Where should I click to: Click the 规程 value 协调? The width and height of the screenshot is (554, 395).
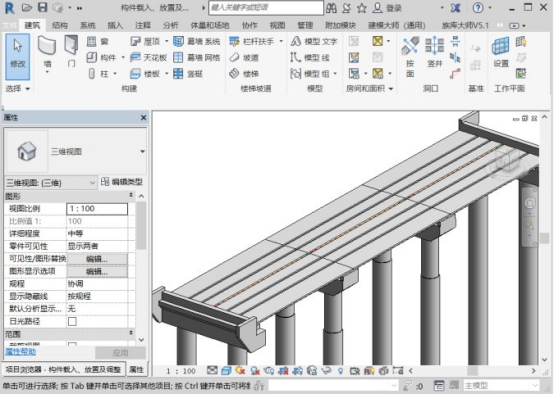(x=97, y=284)
